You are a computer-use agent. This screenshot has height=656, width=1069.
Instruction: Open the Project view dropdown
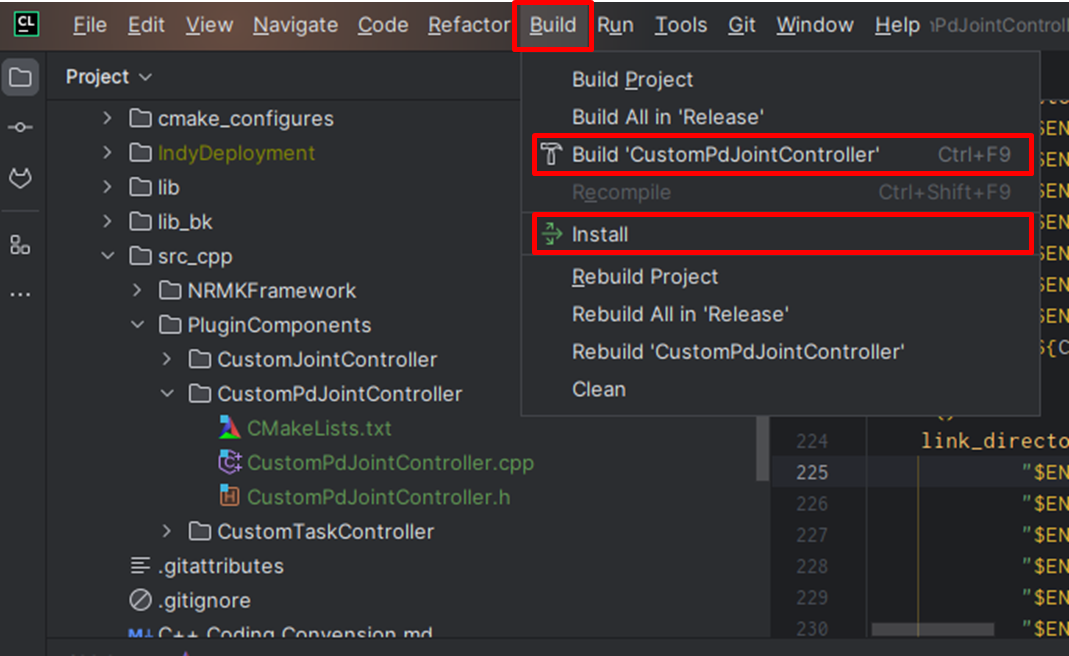coord(108,77)
